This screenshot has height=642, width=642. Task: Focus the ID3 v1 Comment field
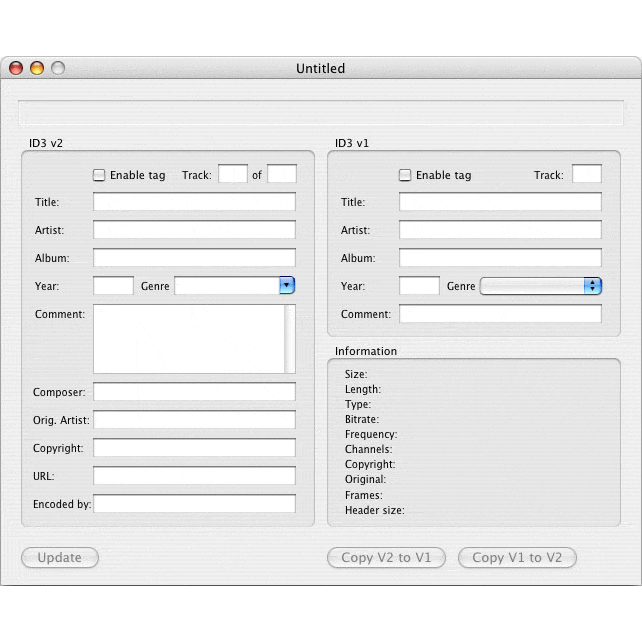coord(500,314)
